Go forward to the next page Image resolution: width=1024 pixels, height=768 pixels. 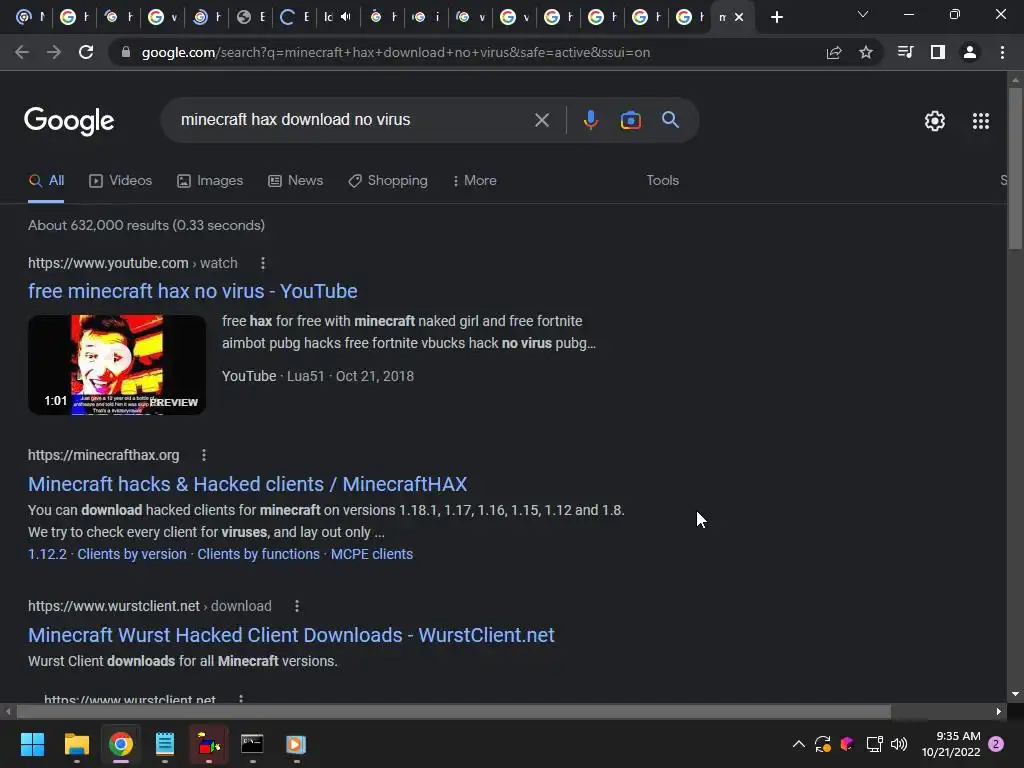[x=54, y=52]
